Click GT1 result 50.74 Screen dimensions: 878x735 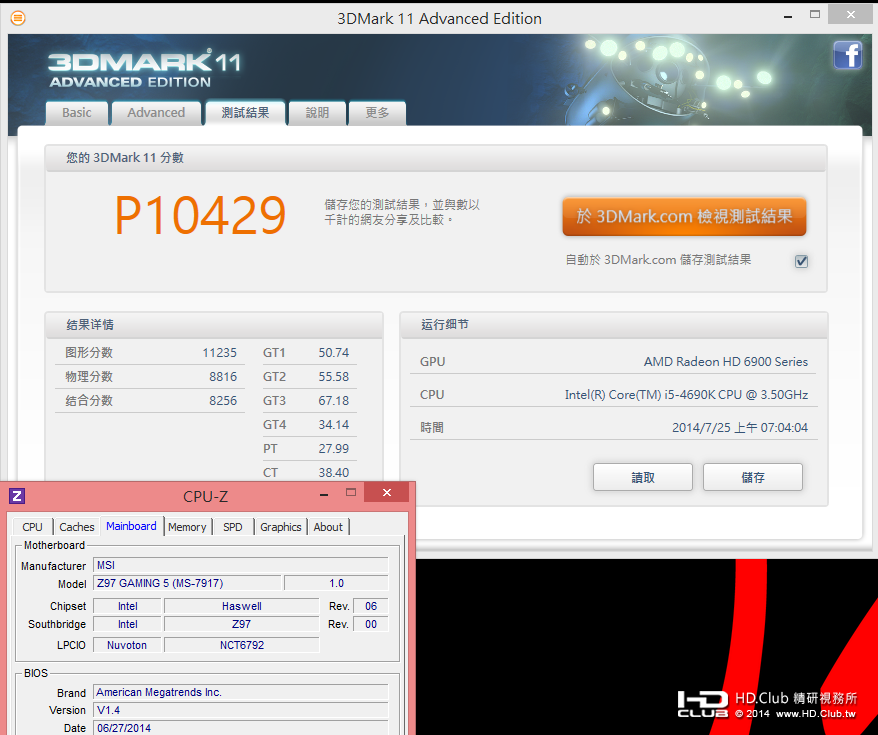[x=334, y=353]
